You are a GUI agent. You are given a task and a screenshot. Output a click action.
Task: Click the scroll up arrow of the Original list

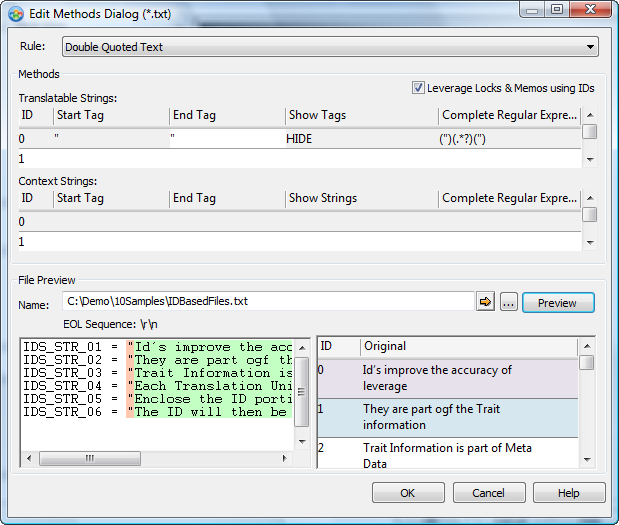(x=587, y=346)
